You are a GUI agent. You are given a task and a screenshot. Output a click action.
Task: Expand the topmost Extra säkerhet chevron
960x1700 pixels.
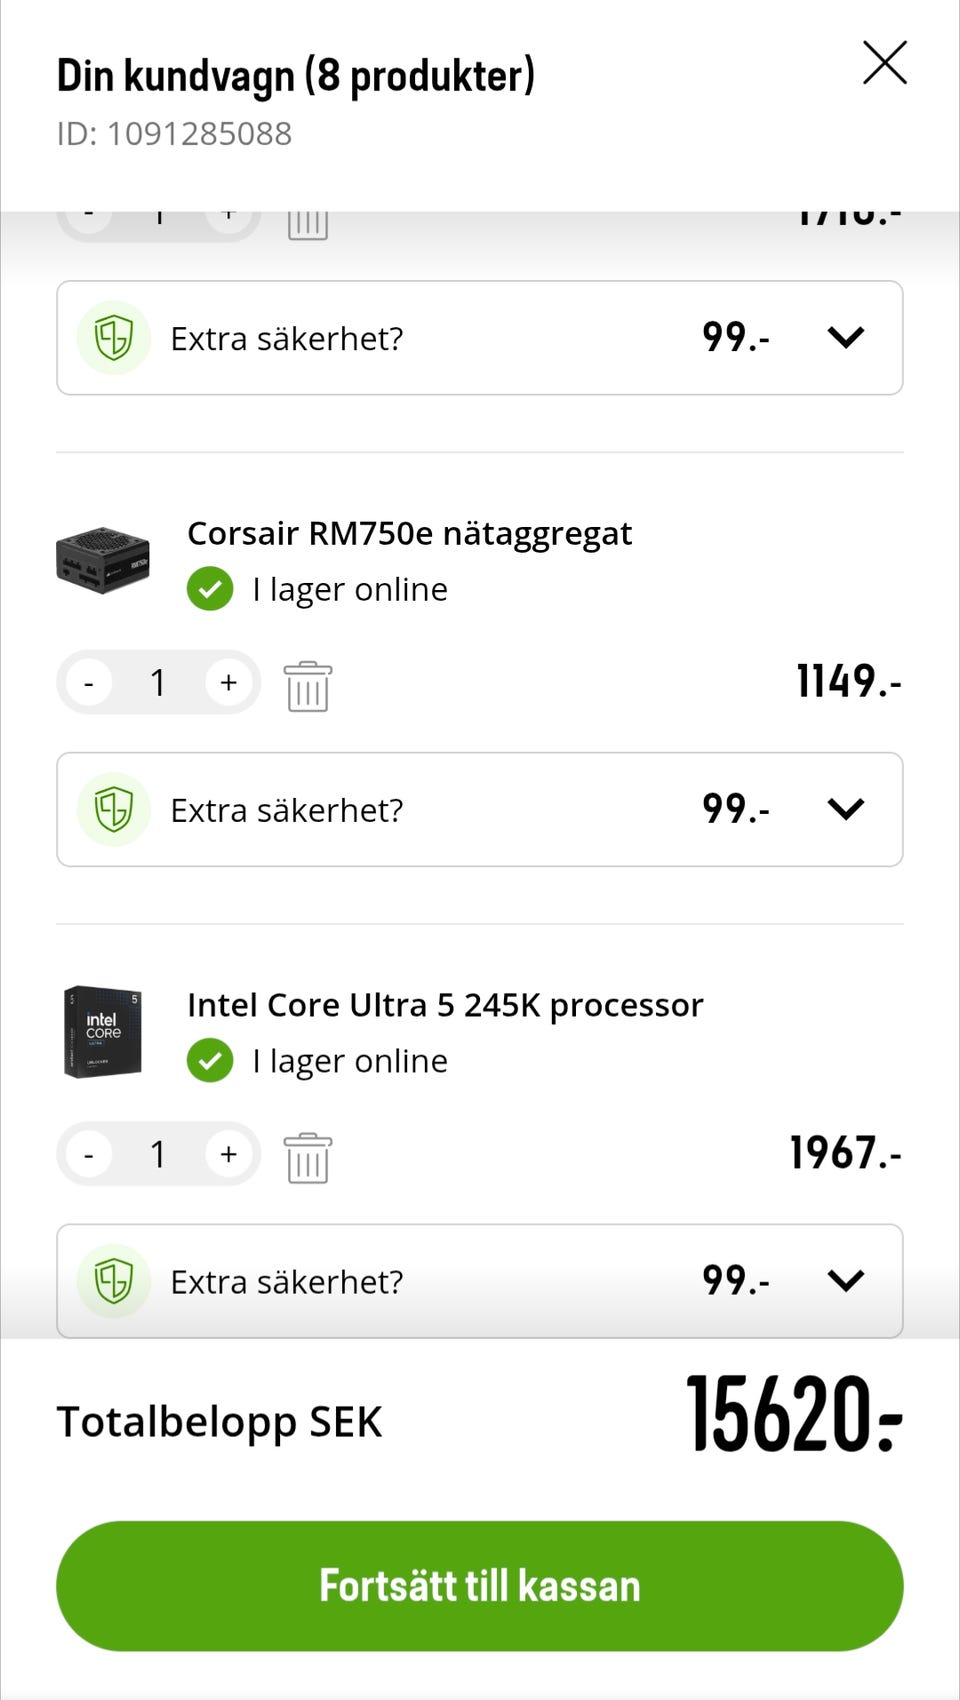click(846, 338)
